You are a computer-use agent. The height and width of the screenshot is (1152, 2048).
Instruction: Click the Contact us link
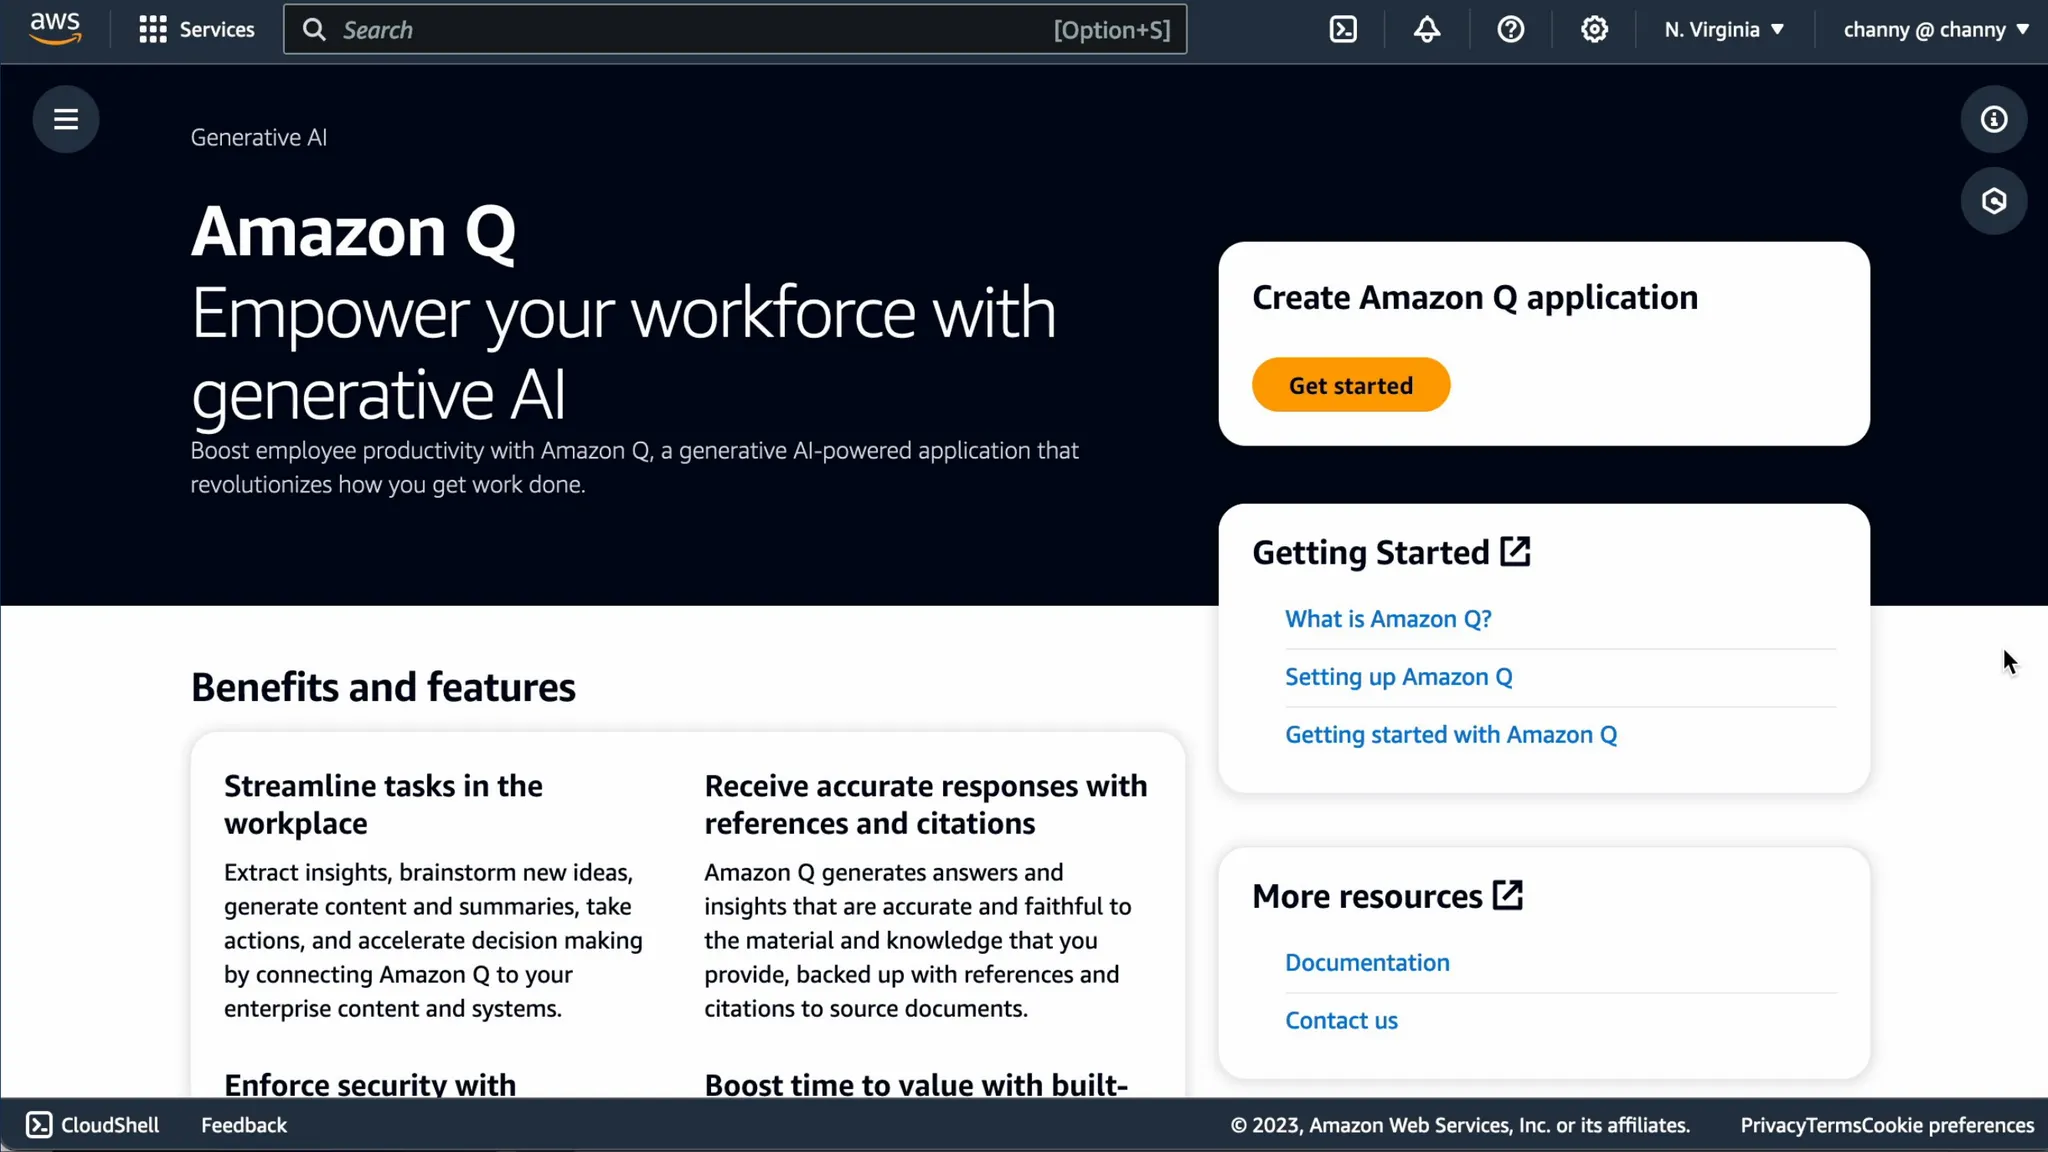[1341, 1020]
